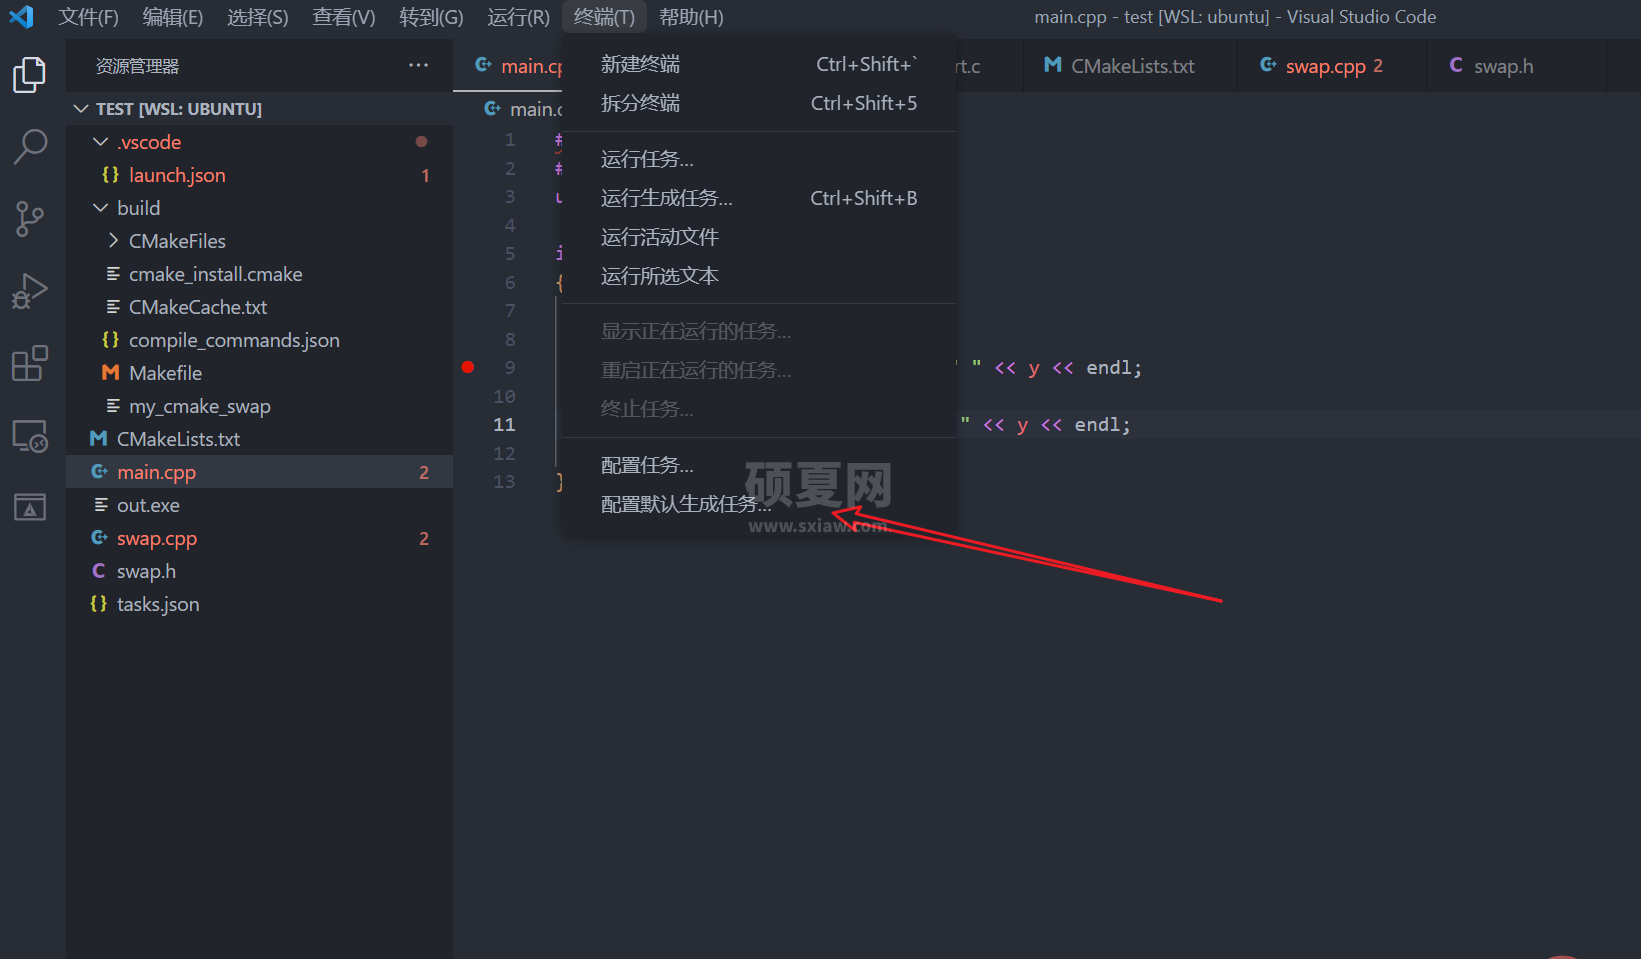Click launch.json file icon in explorer
The image size is (1641, 959).
pos(111,175)
